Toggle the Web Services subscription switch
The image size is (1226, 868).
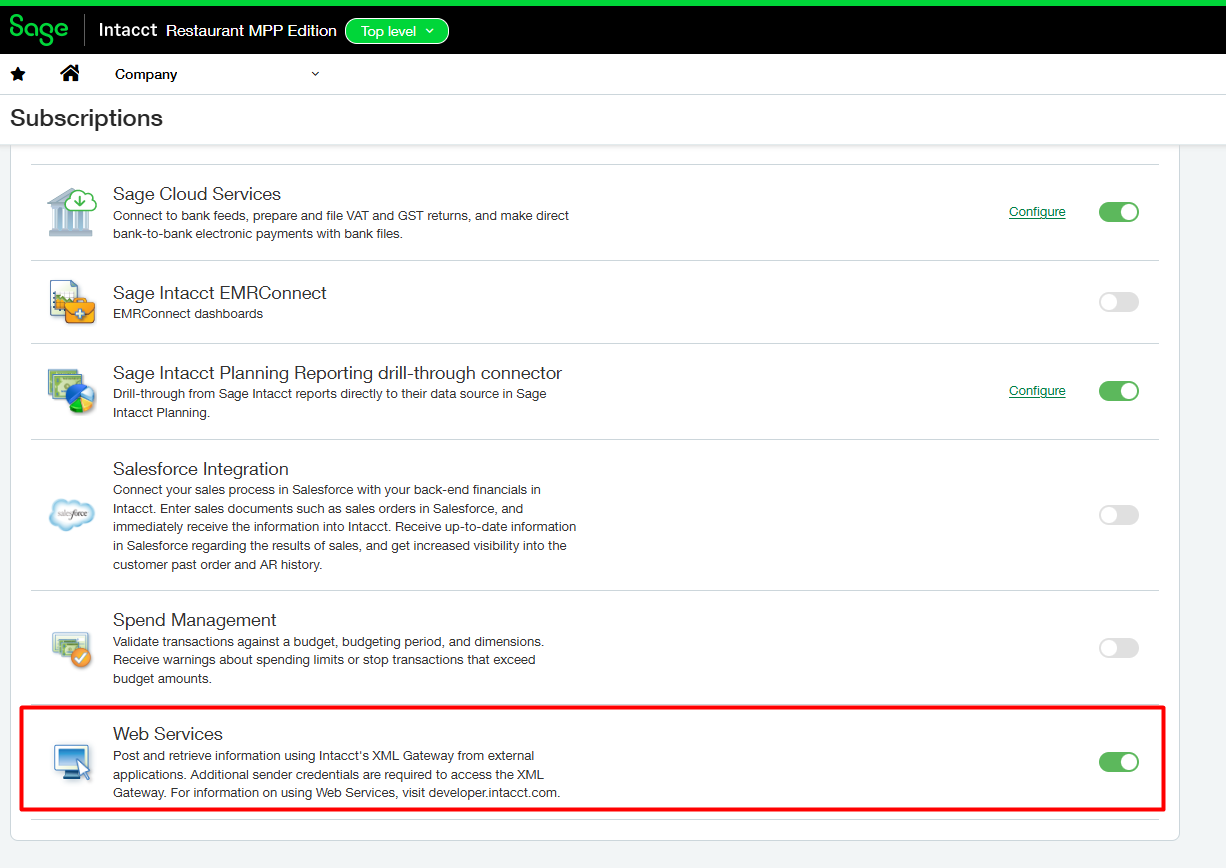pyautogui.click(x=1118, y=762)
